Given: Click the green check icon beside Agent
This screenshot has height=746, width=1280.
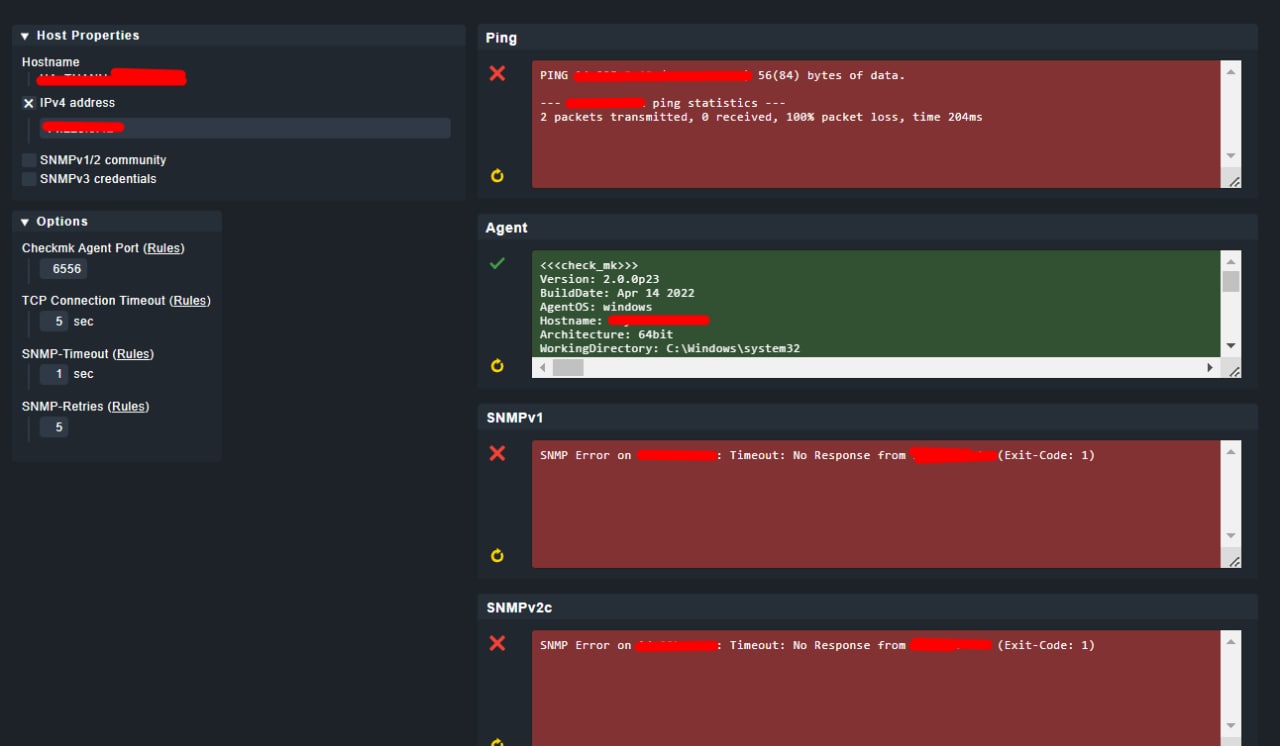Looking at the screenshot, I should [x=497, y=263].
